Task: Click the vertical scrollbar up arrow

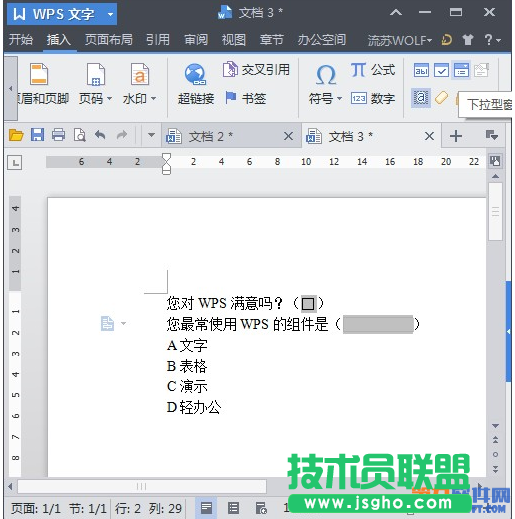Action: point(496,176)
